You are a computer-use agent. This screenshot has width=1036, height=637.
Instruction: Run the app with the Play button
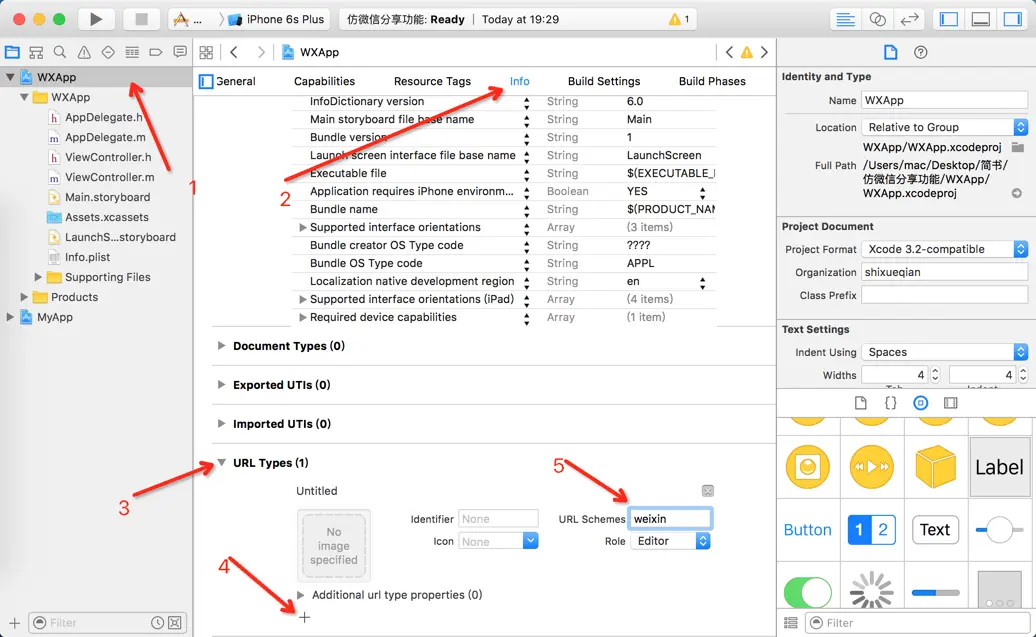(x=96, y=19)
